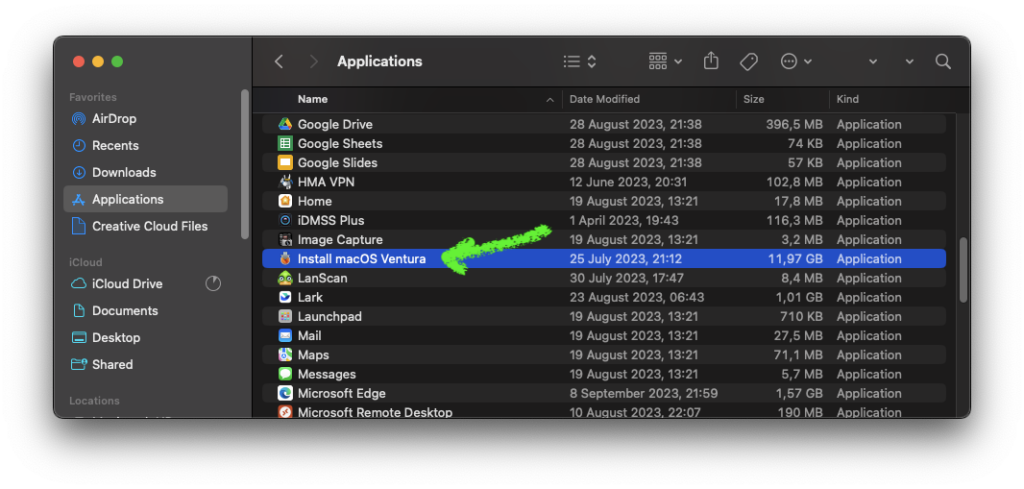Click the Applications window title

[x=379, y=61]
